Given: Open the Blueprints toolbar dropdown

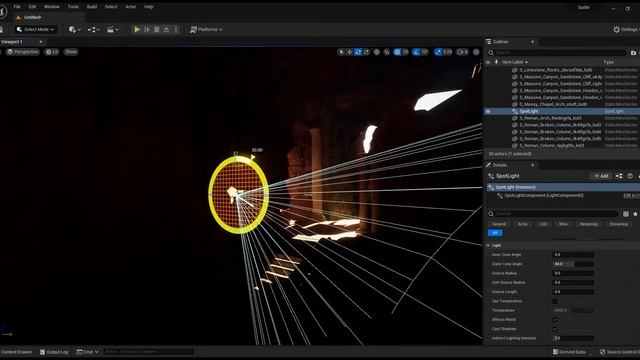Looking at the screenshot, I should [x=93, y=29].
